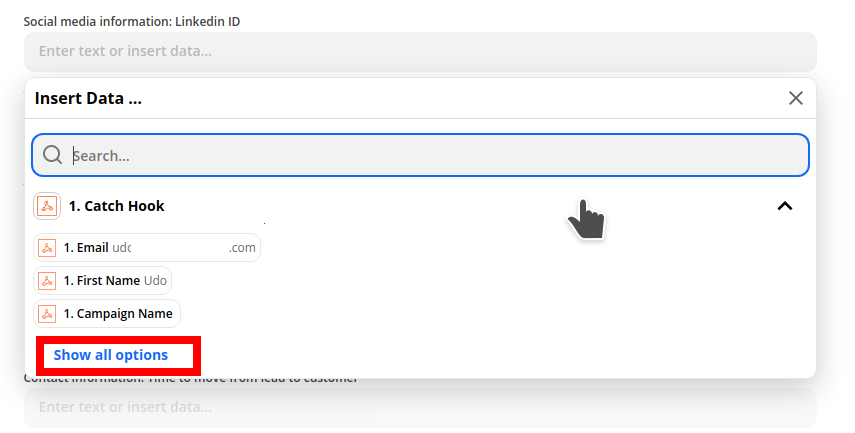Click the Insert Data heading
855x433 pixels.
pyautogui.click(x=88, y=99)
